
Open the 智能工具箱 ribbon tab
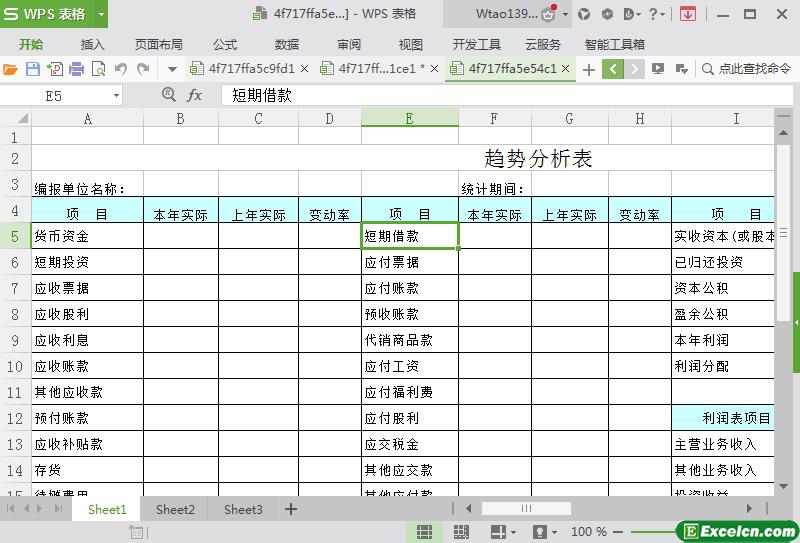coord(615,44)
